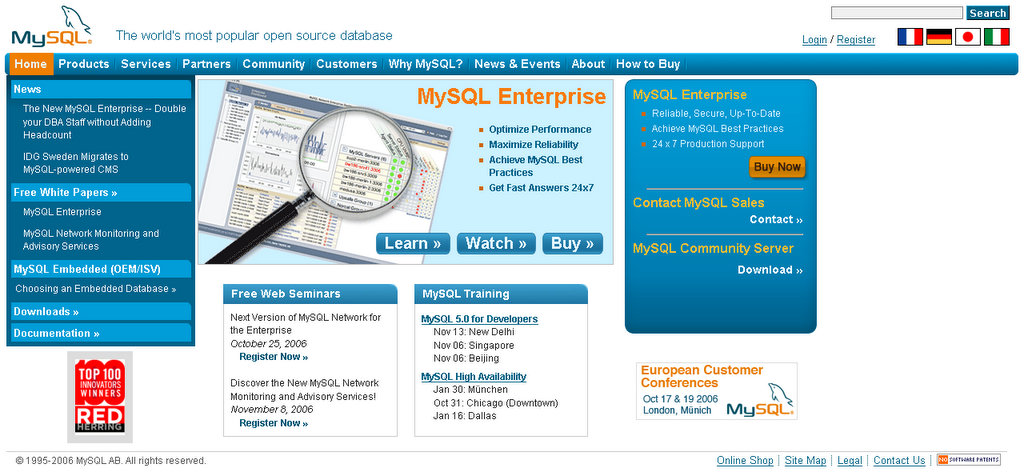This screenshot has width=1024, height=476.
Task: Open MySQL Enterprise white paper link
Action: pyautogui.click(x=62, y=212)
